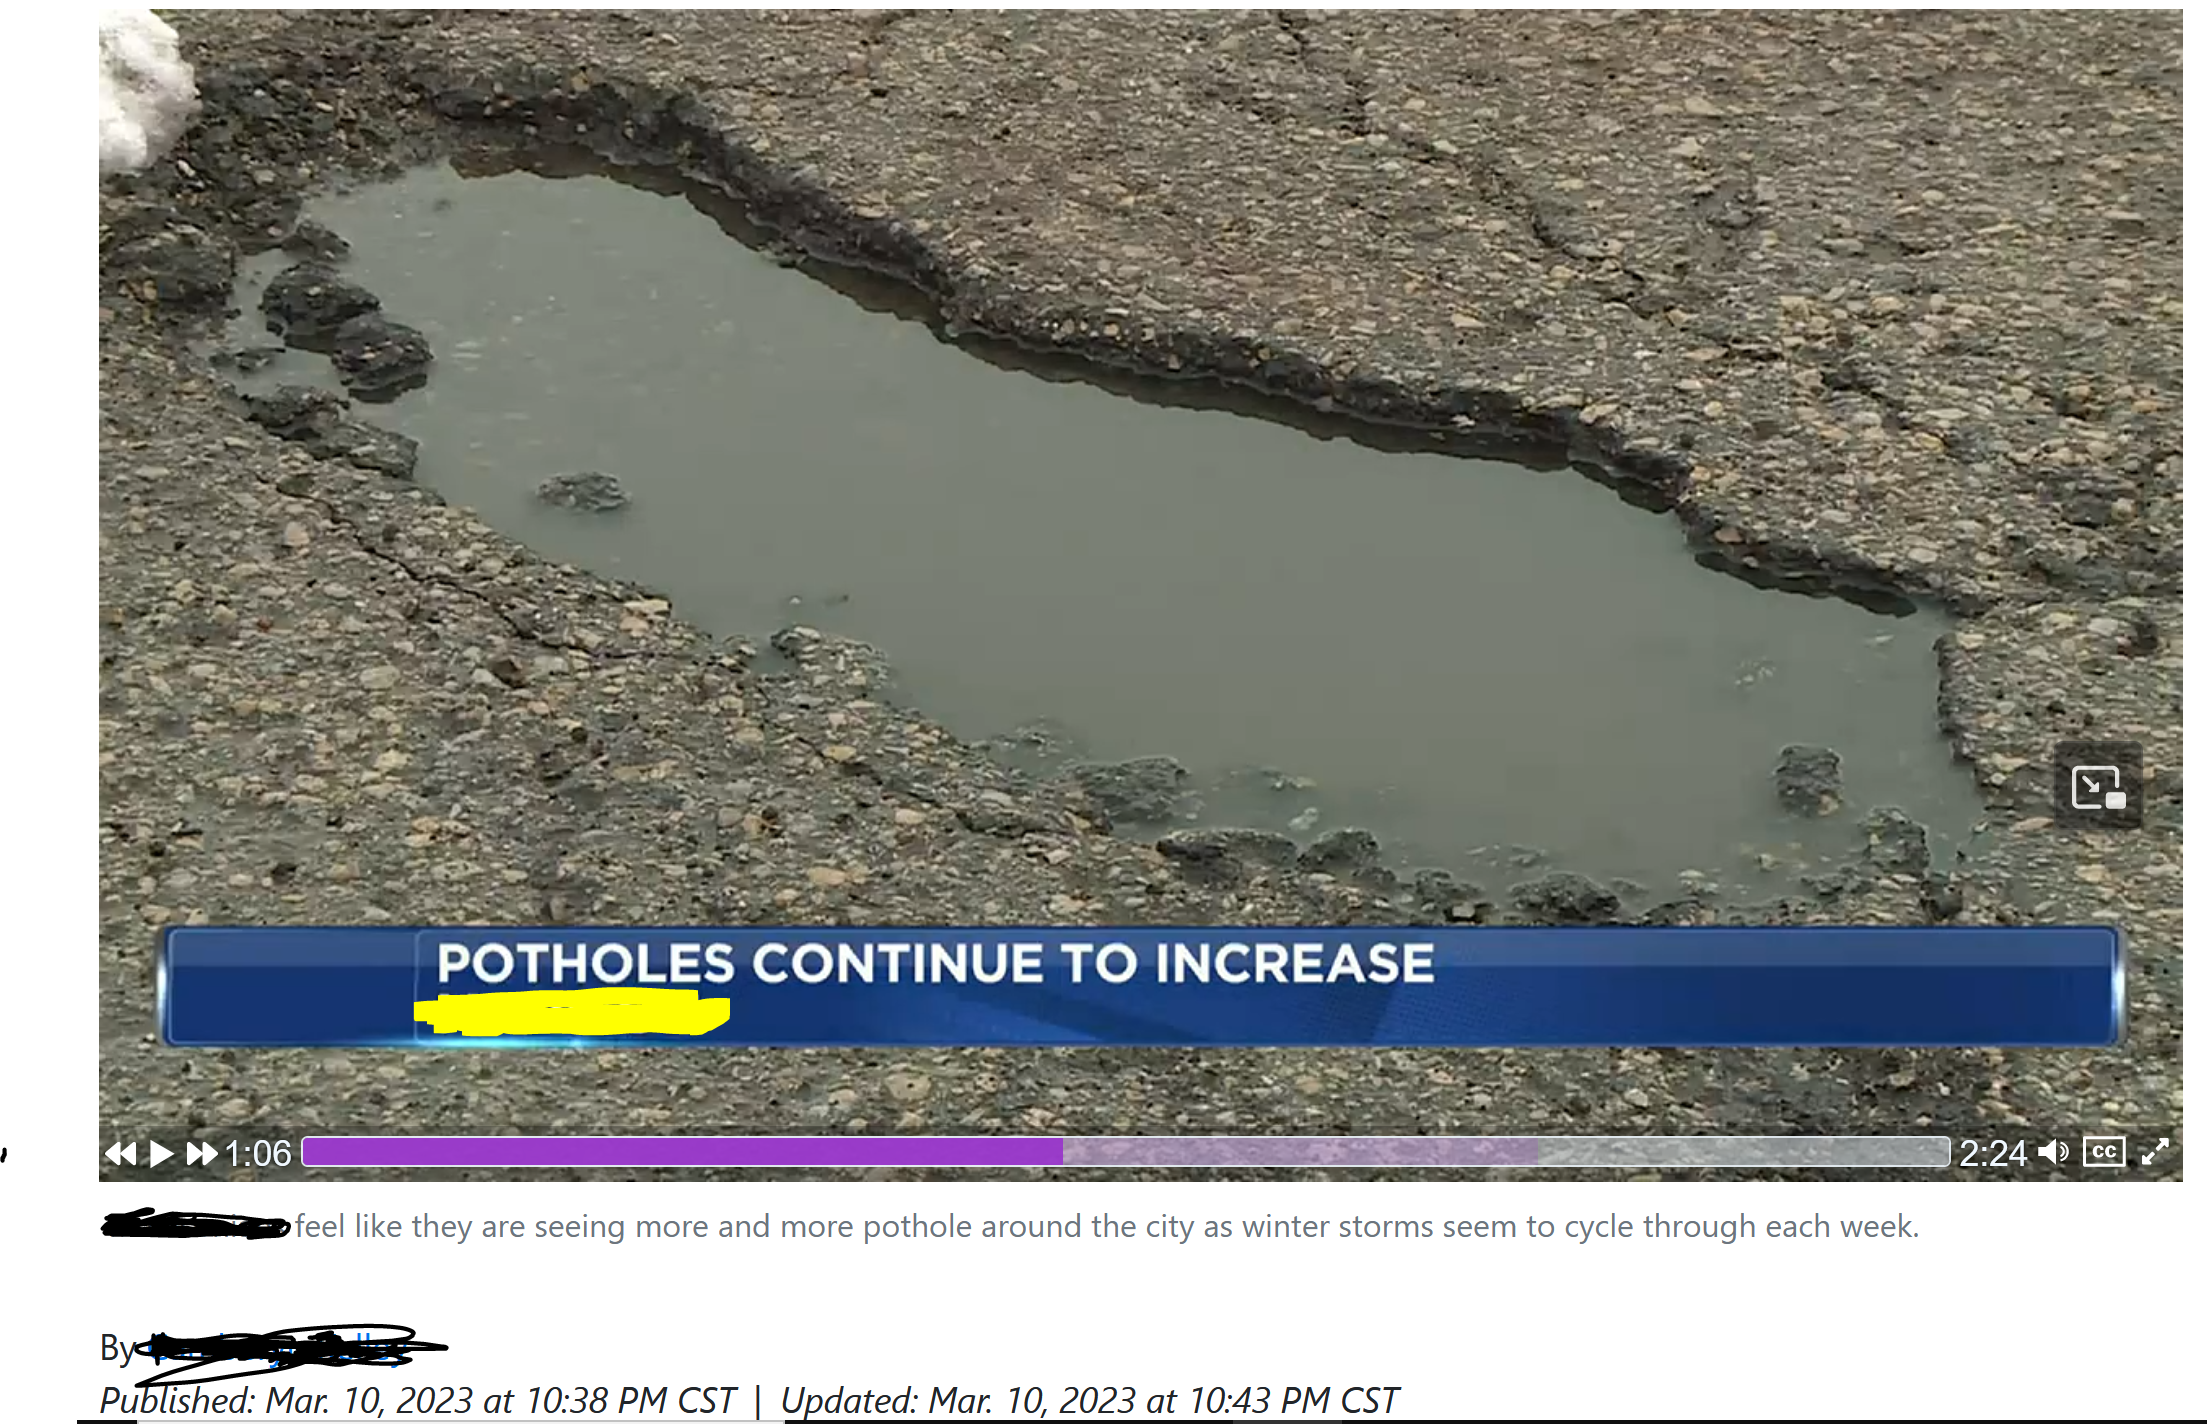Image resolution: width=2207 pixels, height=1424 pixels.
Task: Jump to the gray unbuffered end of the progress bar
Action: click(x=1744, y=1152)
